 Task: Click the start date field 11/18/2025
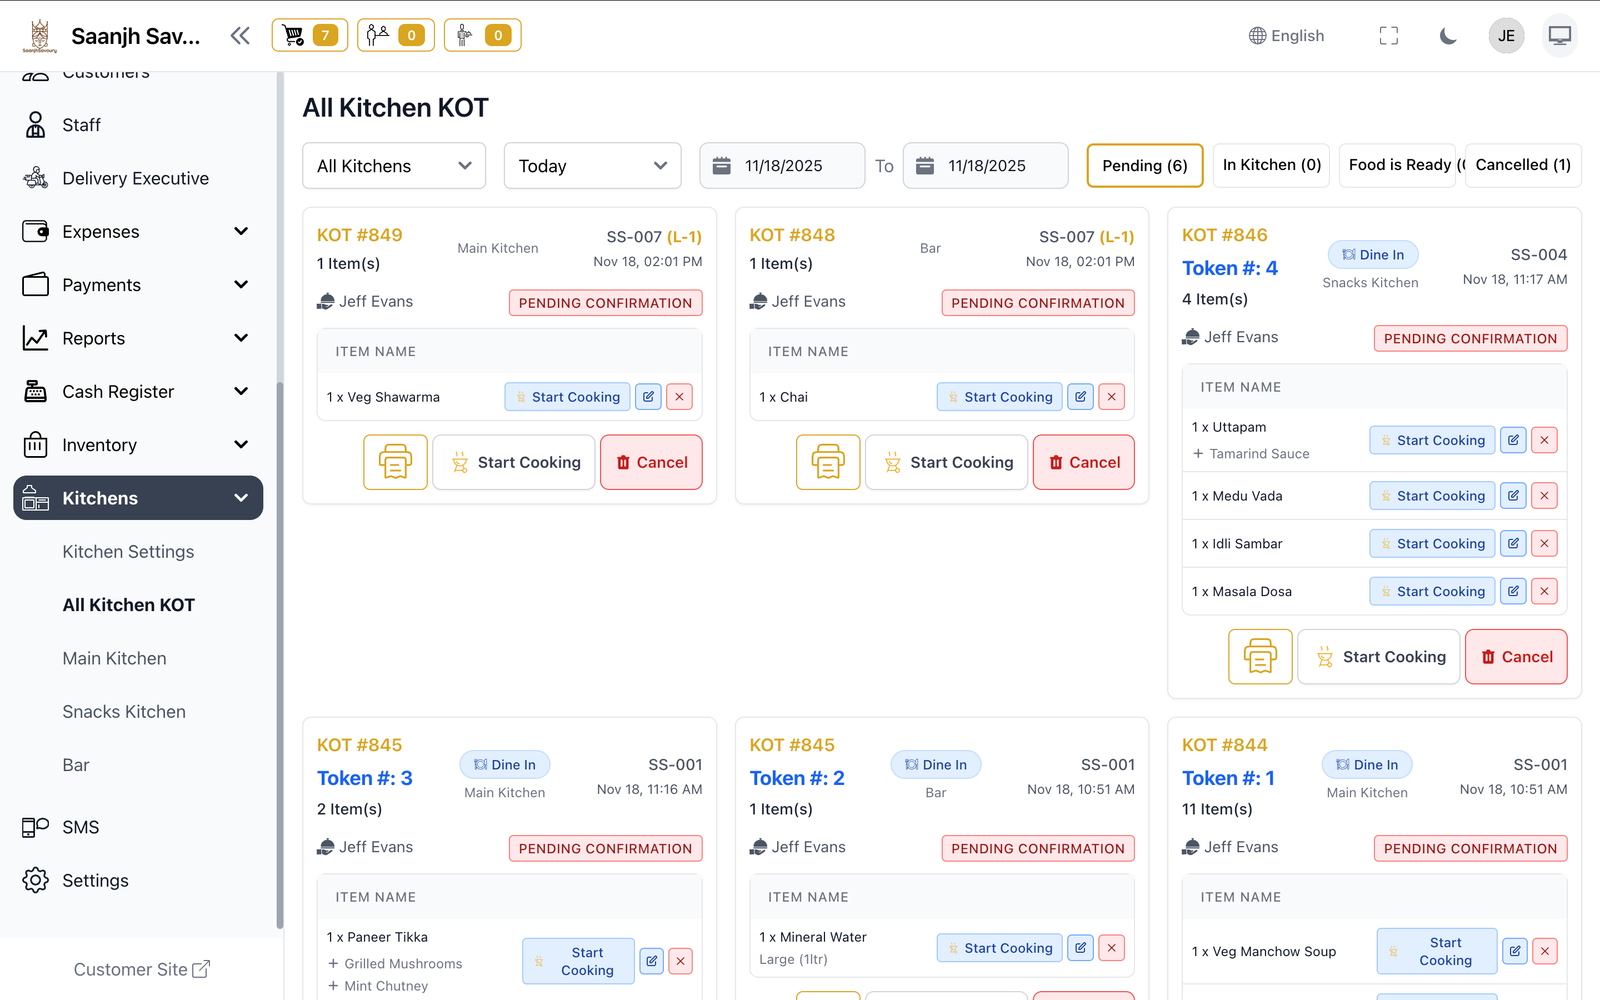click(x=782, y=166)
